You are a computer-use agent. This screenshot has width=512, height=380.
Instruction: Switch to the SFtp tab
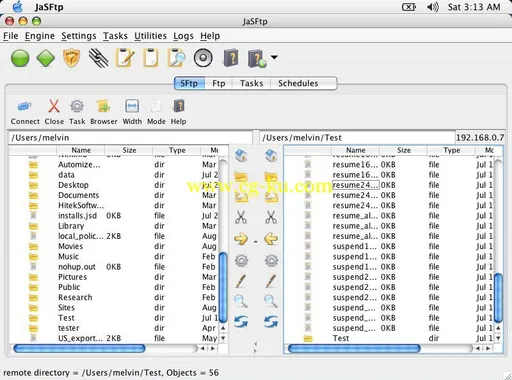[189, 83]
